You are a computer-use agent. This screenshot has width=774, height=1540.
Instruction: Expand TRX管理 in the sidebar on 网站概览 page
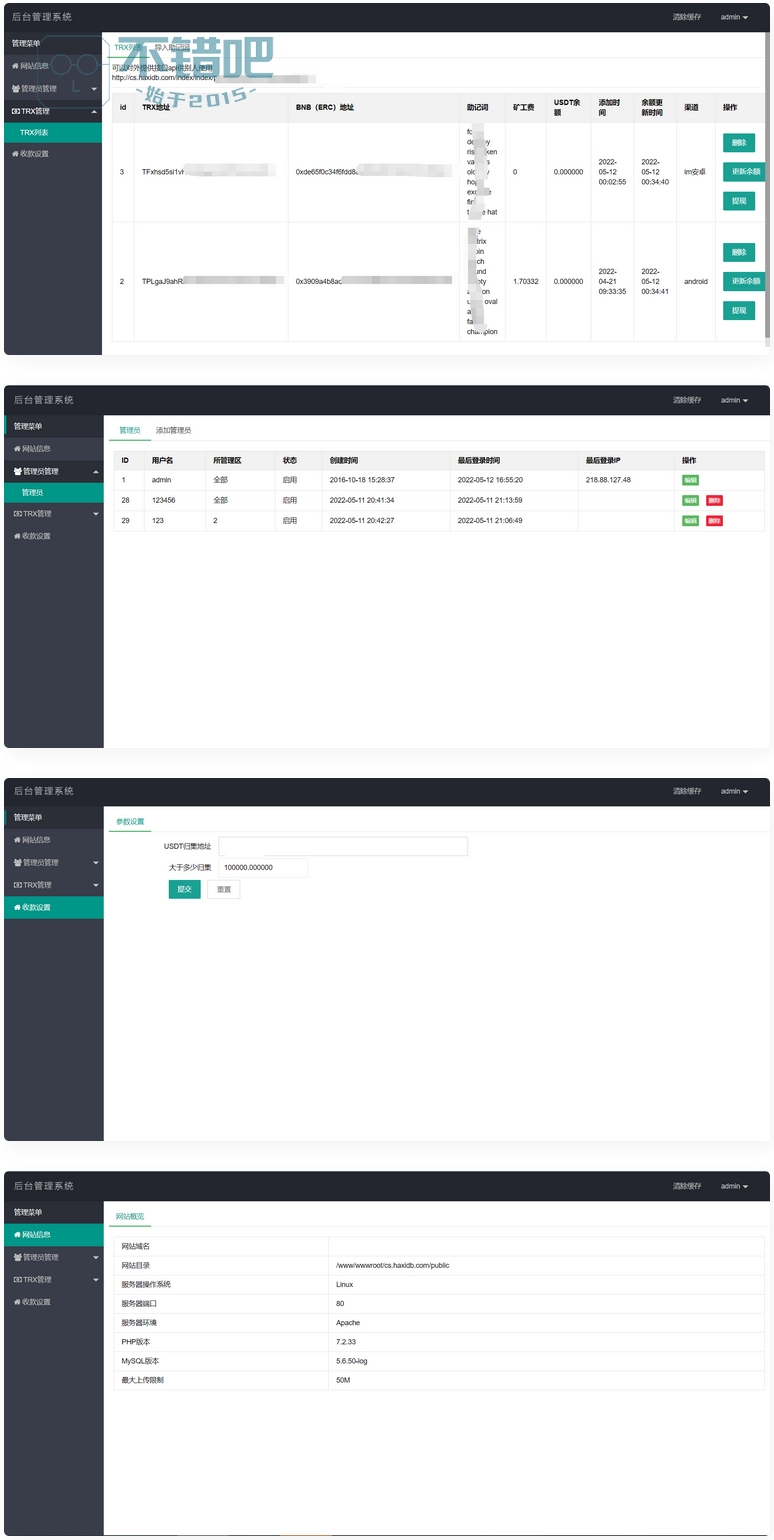click(95, 1280)
